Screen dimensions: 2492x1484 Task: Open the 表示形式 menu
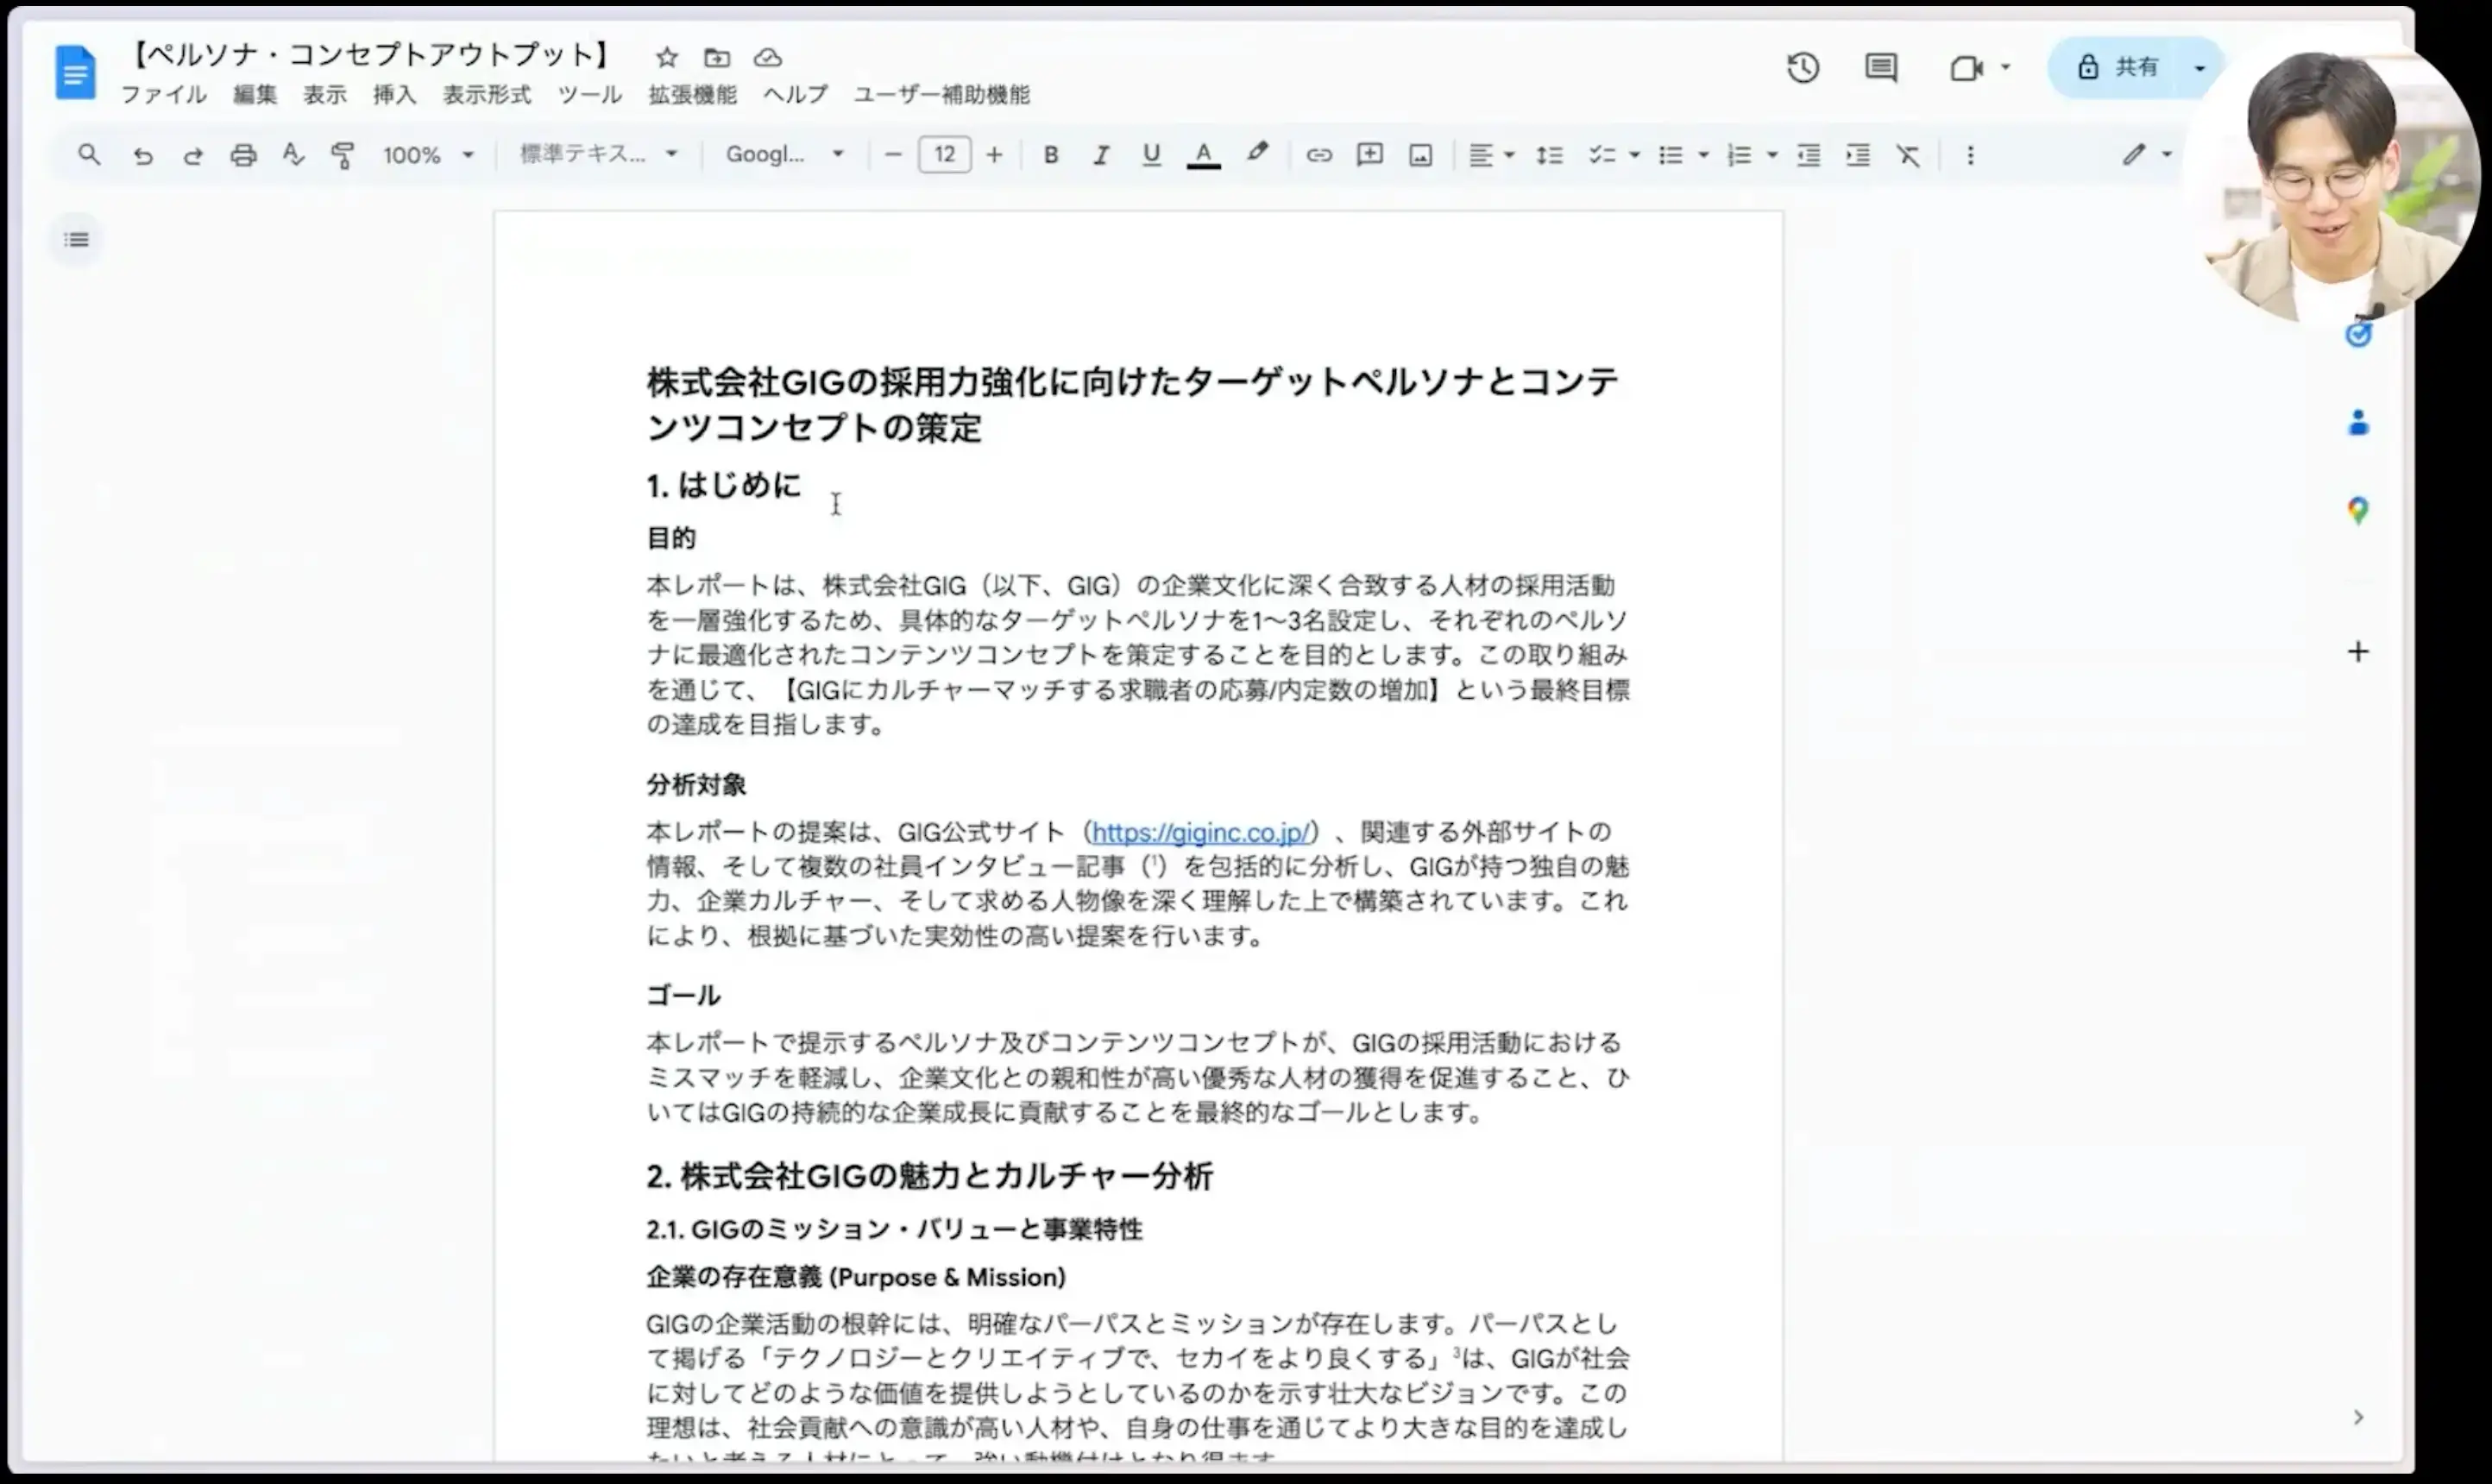click(487, 95)
